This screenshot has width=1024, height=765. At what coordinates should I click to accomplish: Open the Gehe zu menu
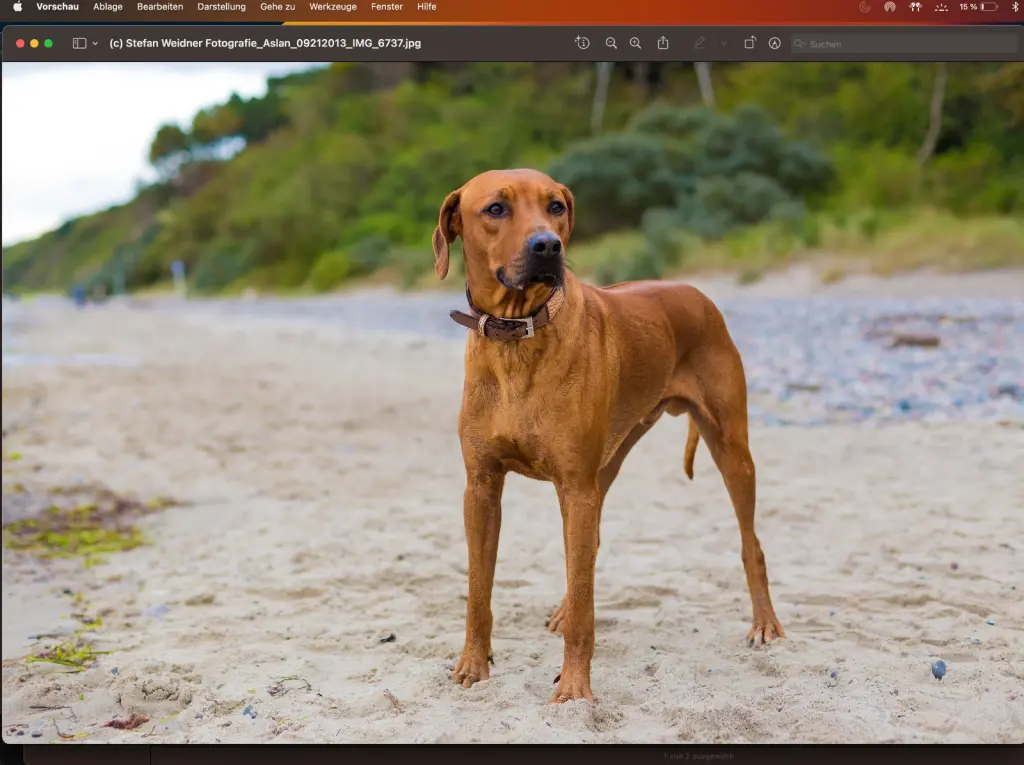click(x=278, y=7)
